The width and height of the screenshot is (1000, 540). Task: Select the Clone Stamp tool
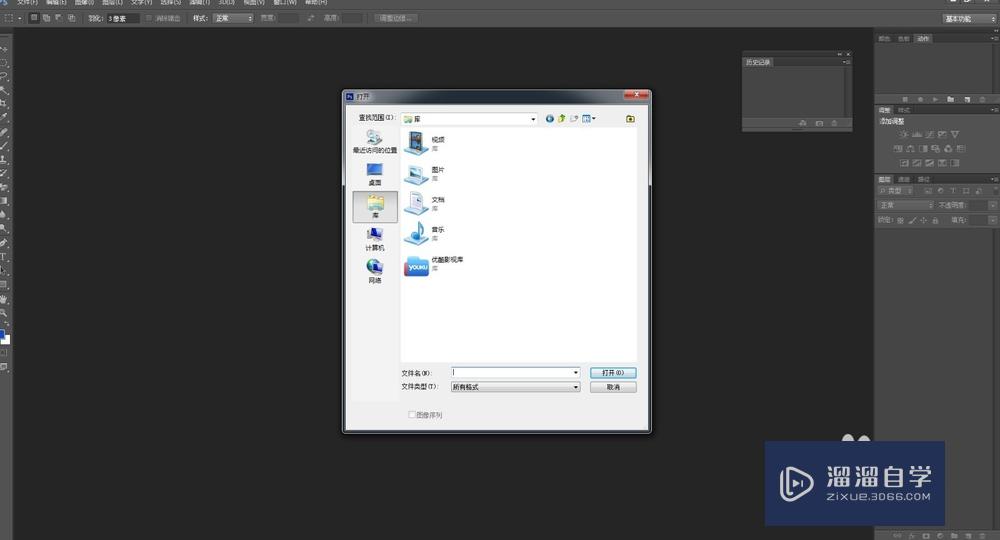tap(4, 159)
